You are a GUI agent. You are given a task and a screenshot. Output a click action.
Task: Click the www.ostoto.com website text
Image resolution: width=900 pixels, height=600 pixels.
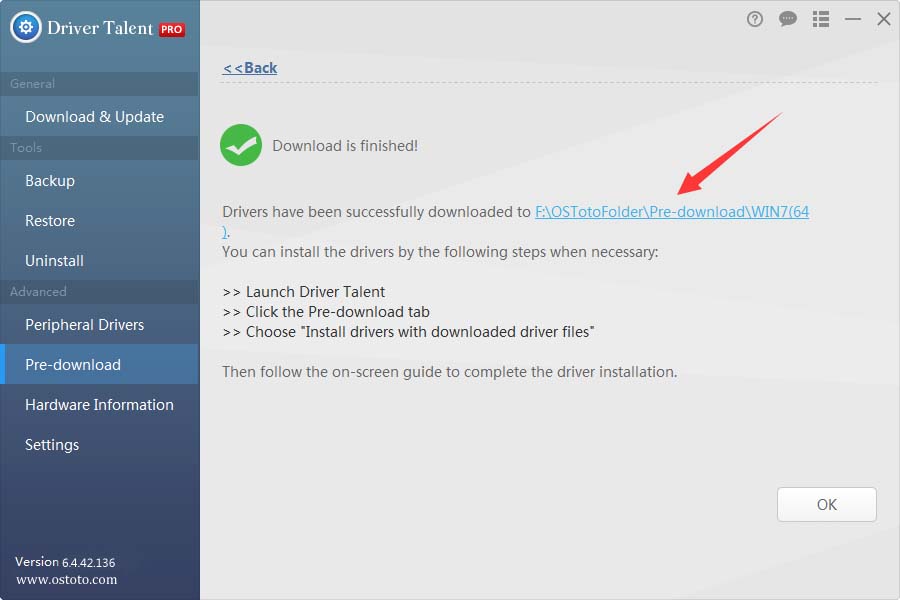(67, 579)
